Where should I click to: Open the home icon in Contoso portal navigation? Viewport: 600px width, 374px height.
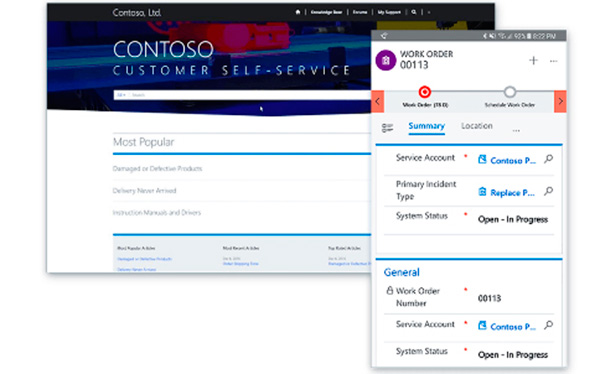298,12
